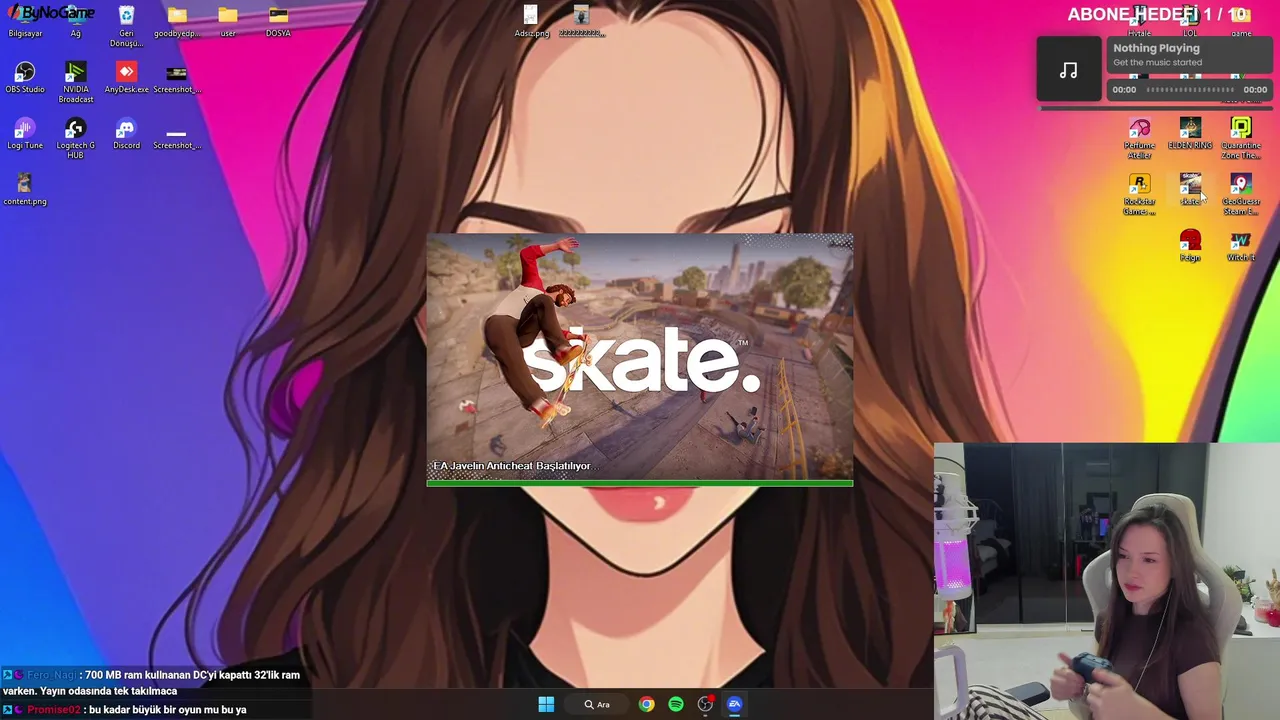
Task: Launch the Discord desktop shortcut
Action: coord(126,133)
